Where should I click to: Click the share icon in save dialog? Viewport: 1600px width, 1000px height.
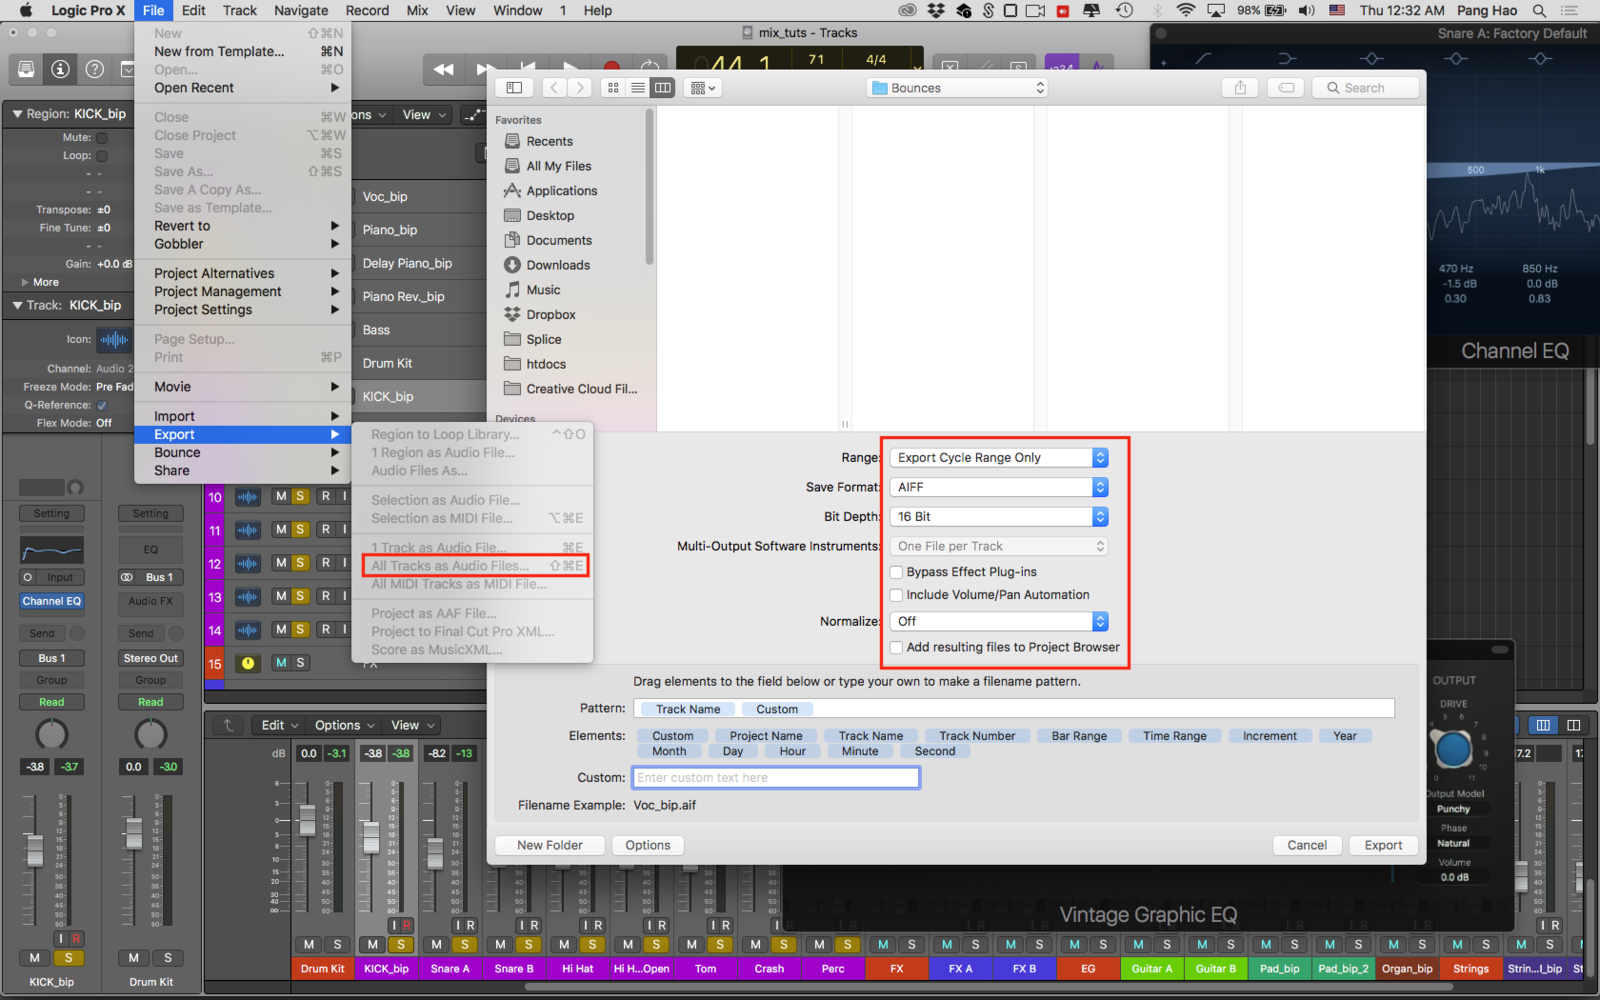[x=1240, y=88]
